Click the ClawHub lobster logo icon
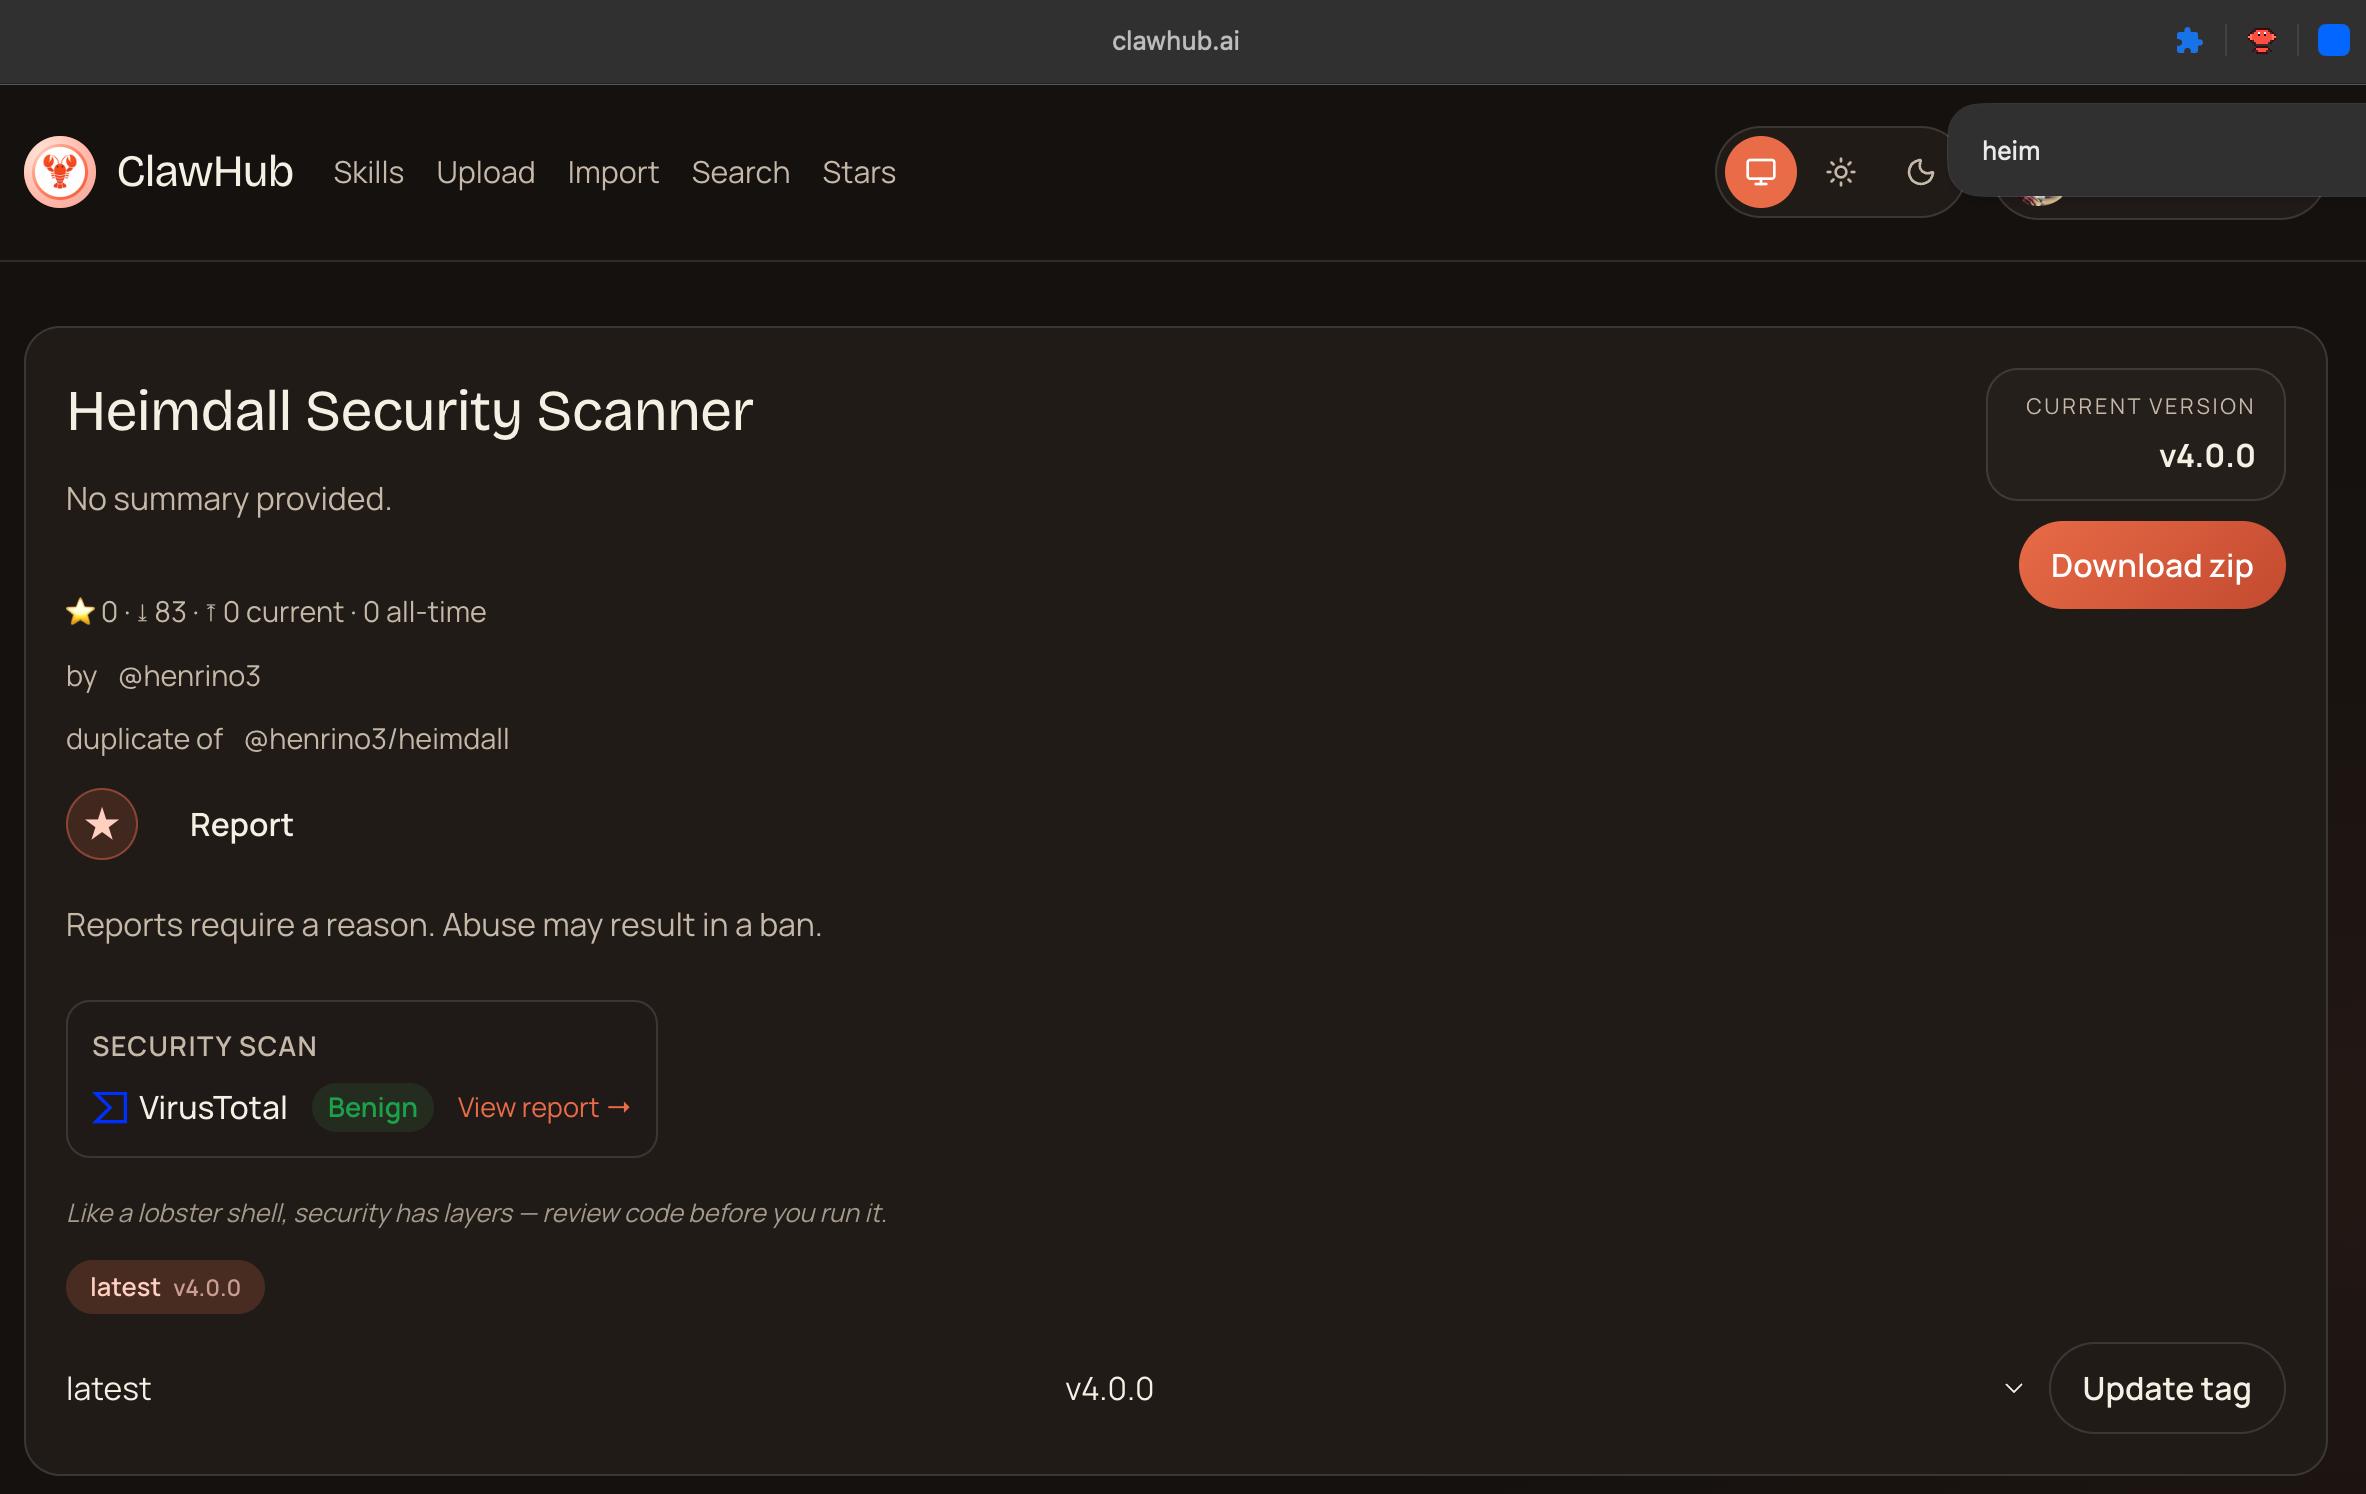 point(60,172)
